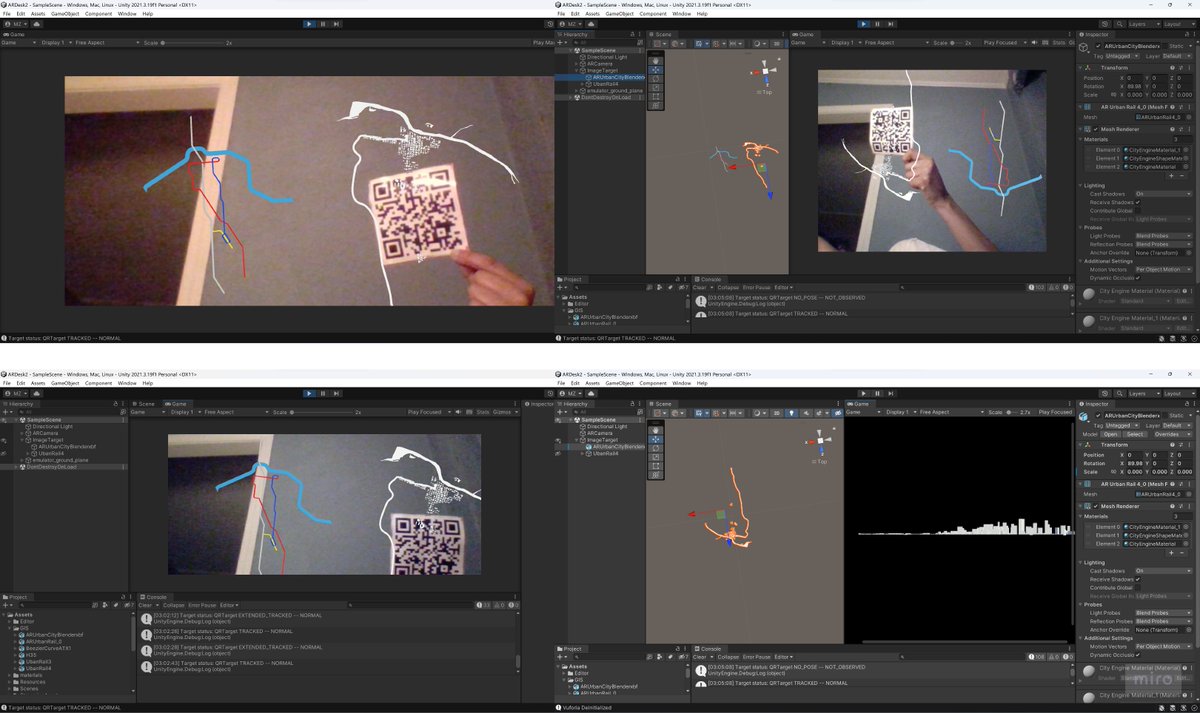Open Free Aspect dropdown in window showing only Game tab
Image resolution: width=1200 pixels, height=713 pixels.
pyautogui.click(x=107, y=42)
